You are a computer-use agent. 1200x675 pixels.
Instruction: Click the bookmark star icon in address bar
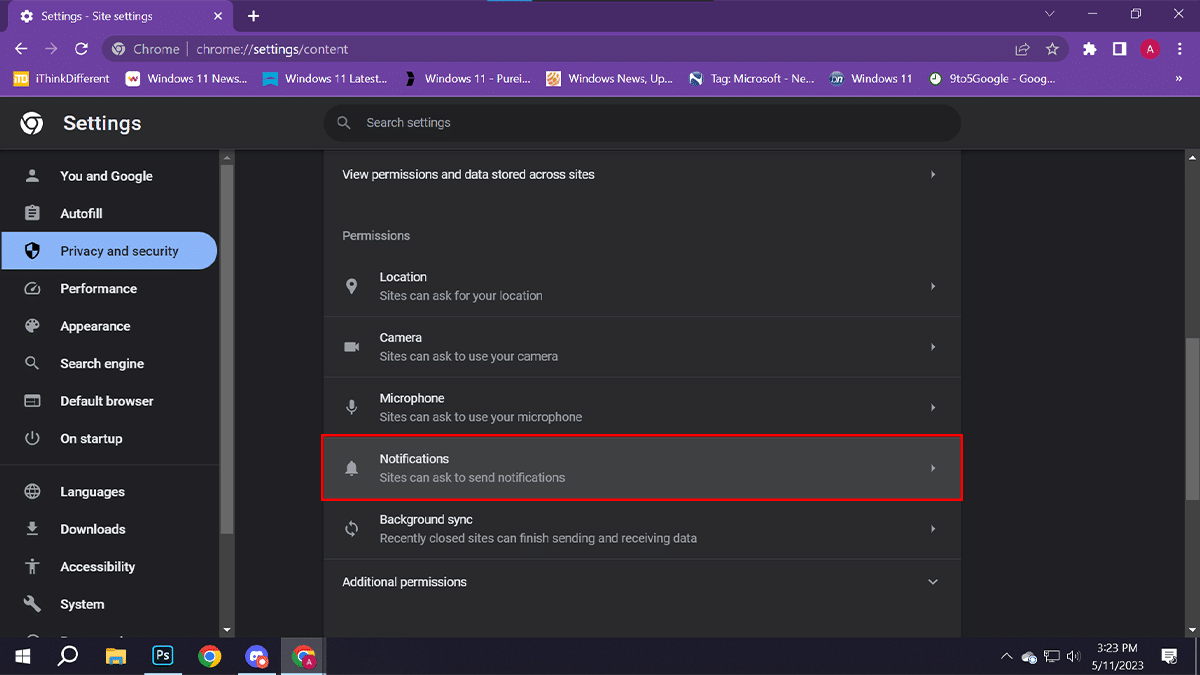tap(1052, 49)
